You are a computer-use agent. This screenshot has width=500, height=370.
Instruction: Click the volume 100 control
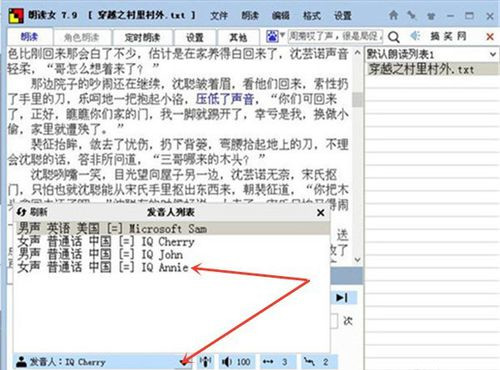coord(236,362)
